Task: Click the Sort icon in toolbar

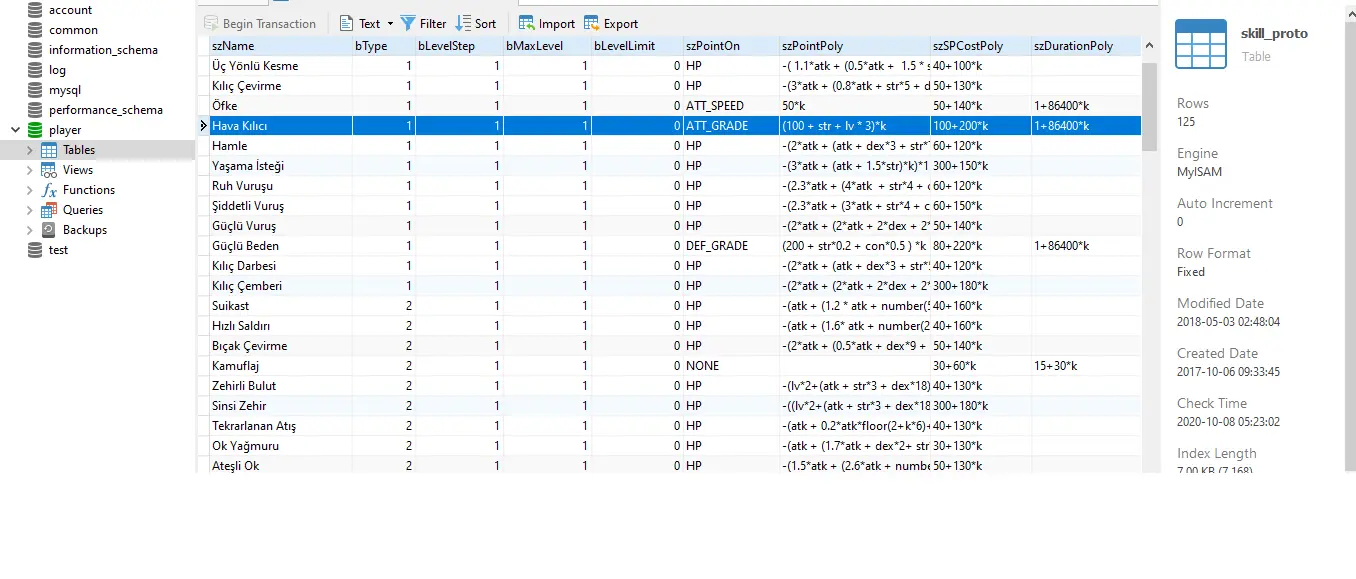Action: (464, 23)
